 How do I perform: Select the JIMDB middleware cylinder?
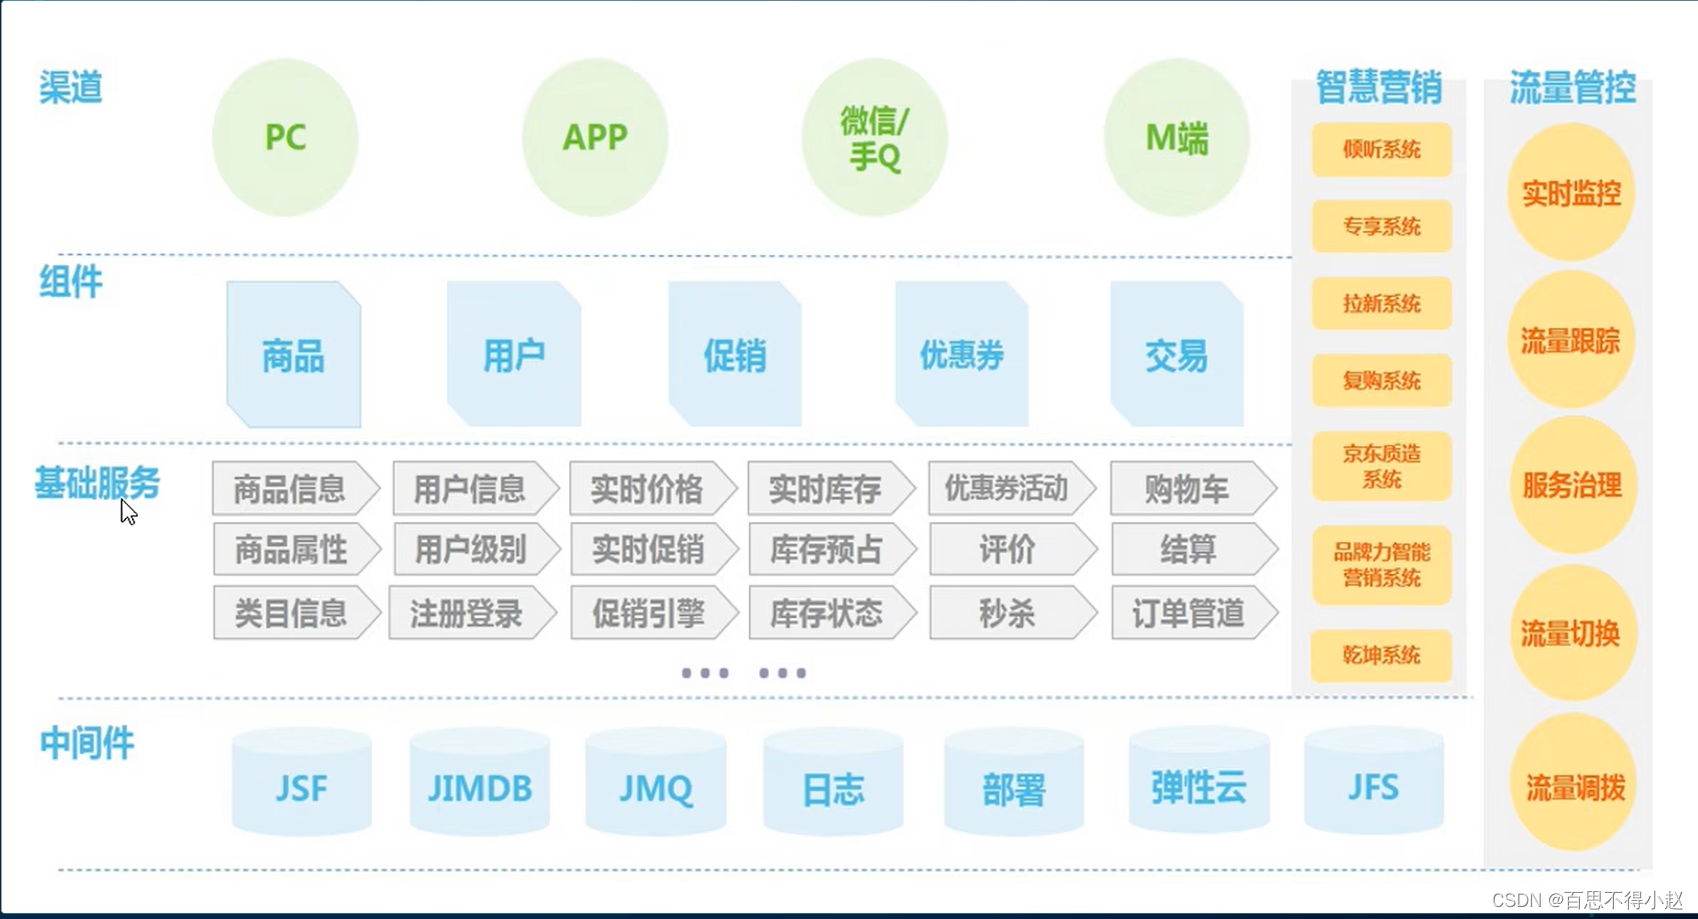coord(480,782)
